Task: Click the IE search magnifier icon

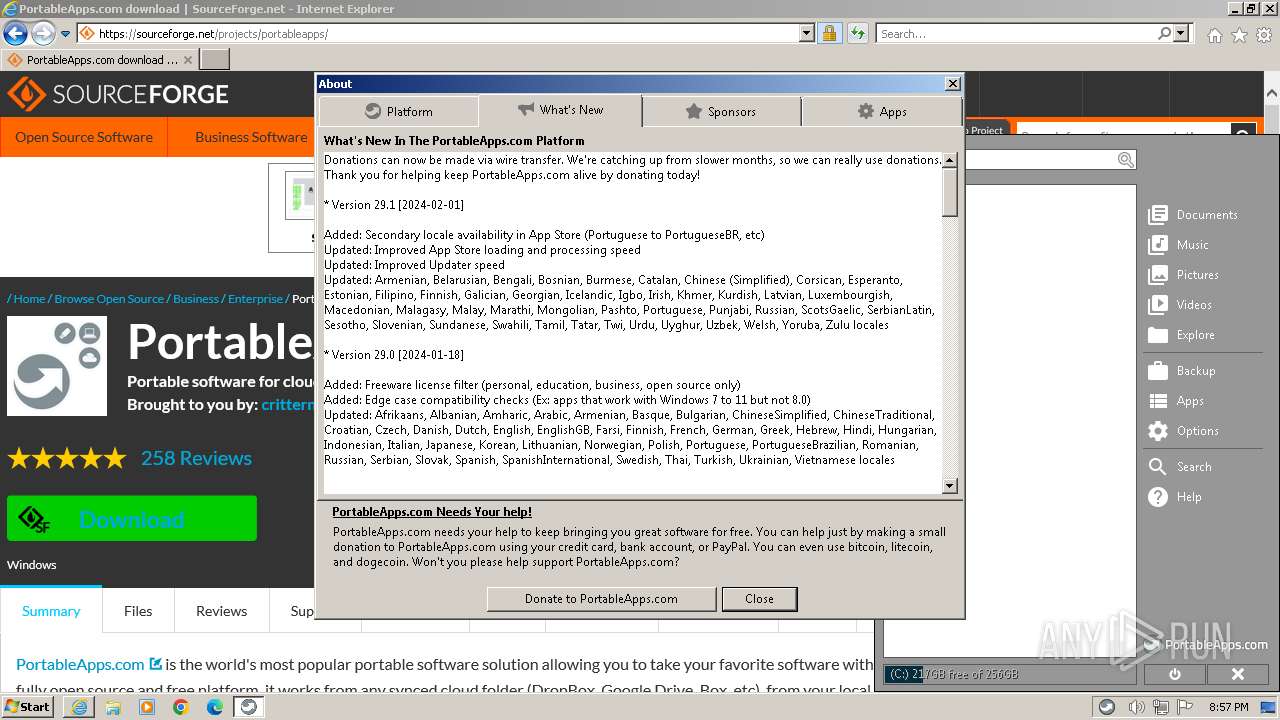Action: (x=1164, y=33)
